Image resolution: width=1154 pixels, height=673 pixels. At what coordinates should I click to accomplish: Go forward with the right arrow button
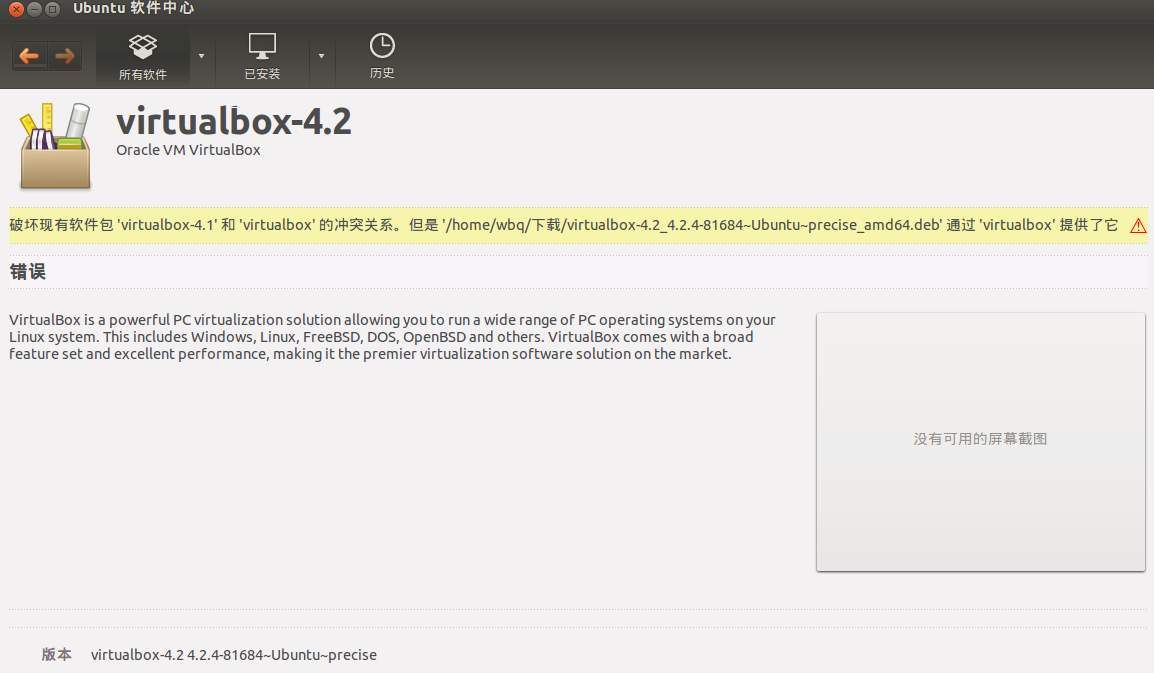pos(65,56)
